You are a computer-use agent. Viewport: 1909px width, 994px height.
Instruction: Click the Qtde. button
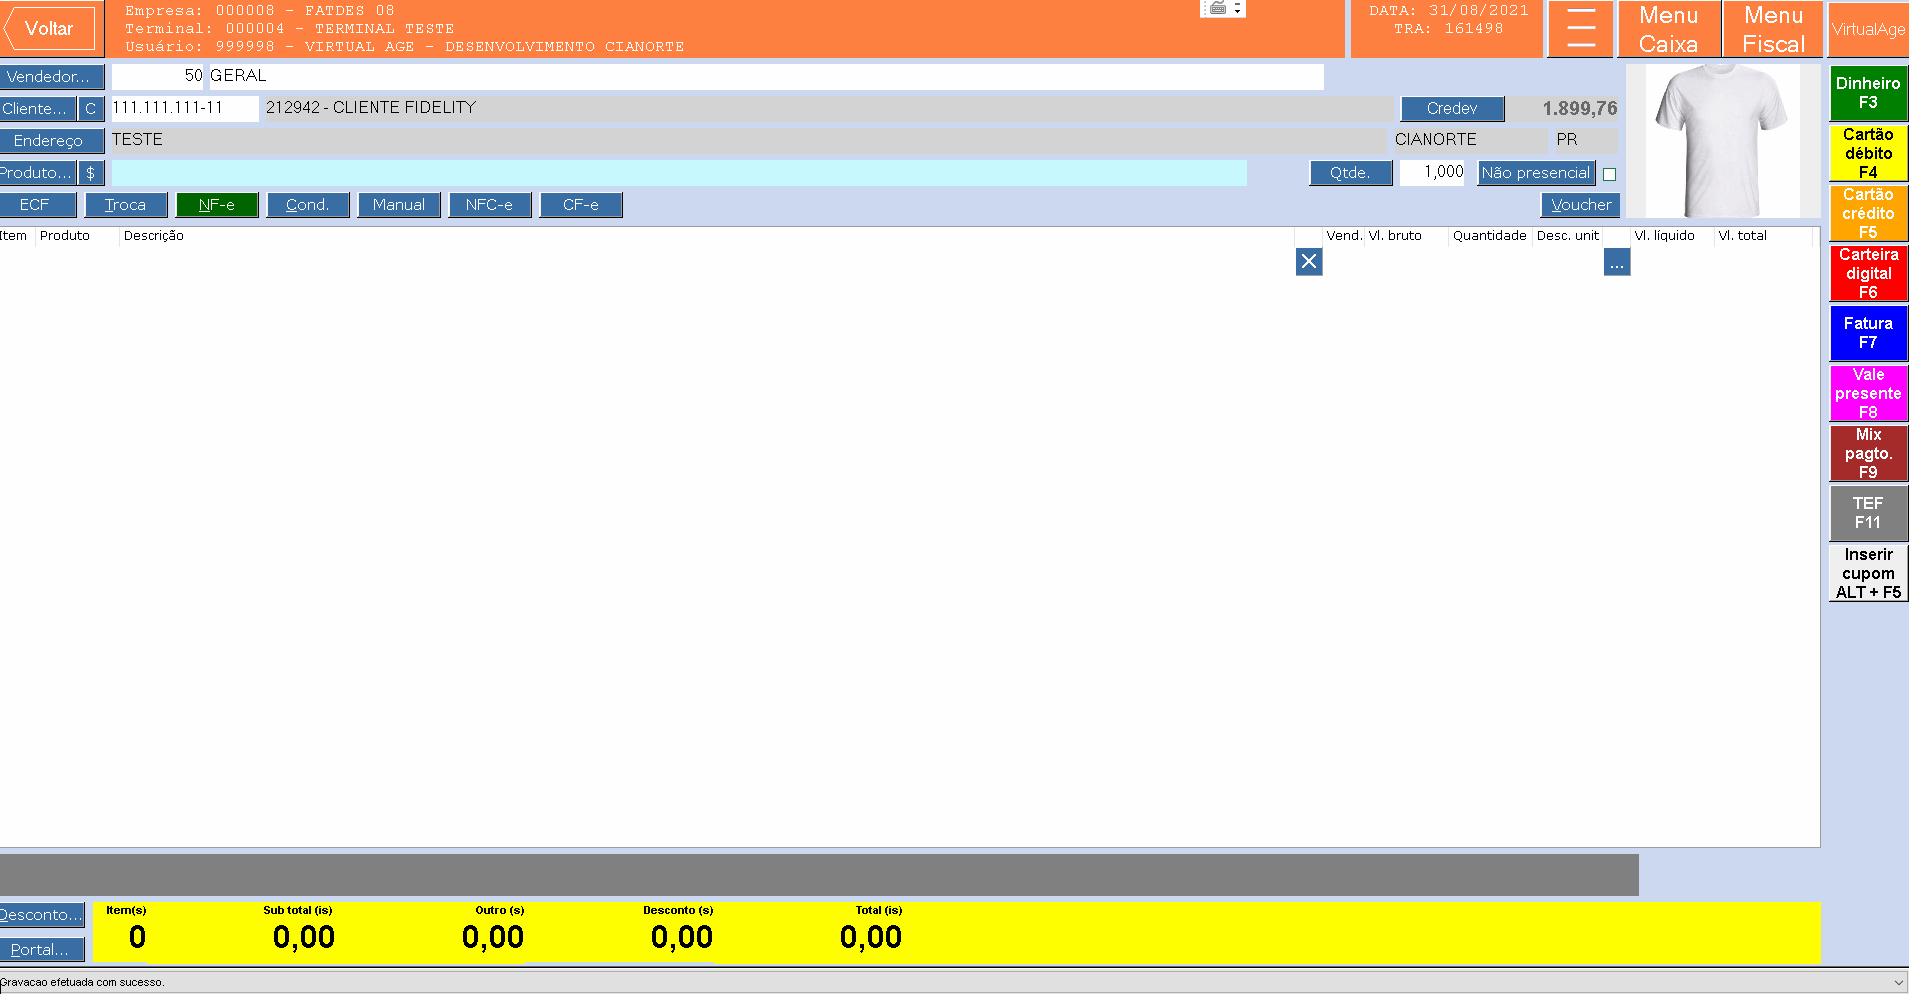(1350, 173)
